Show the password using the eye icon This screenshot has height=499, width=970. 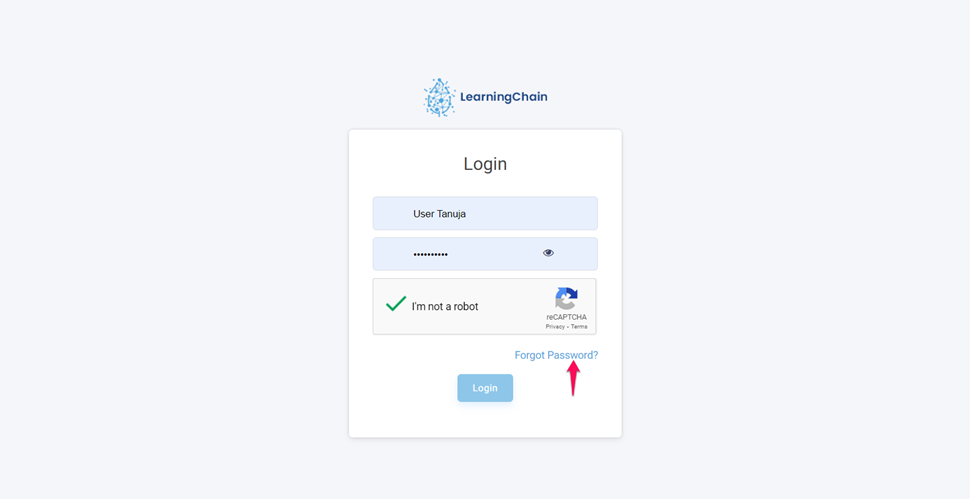click(x=548, y=253)
